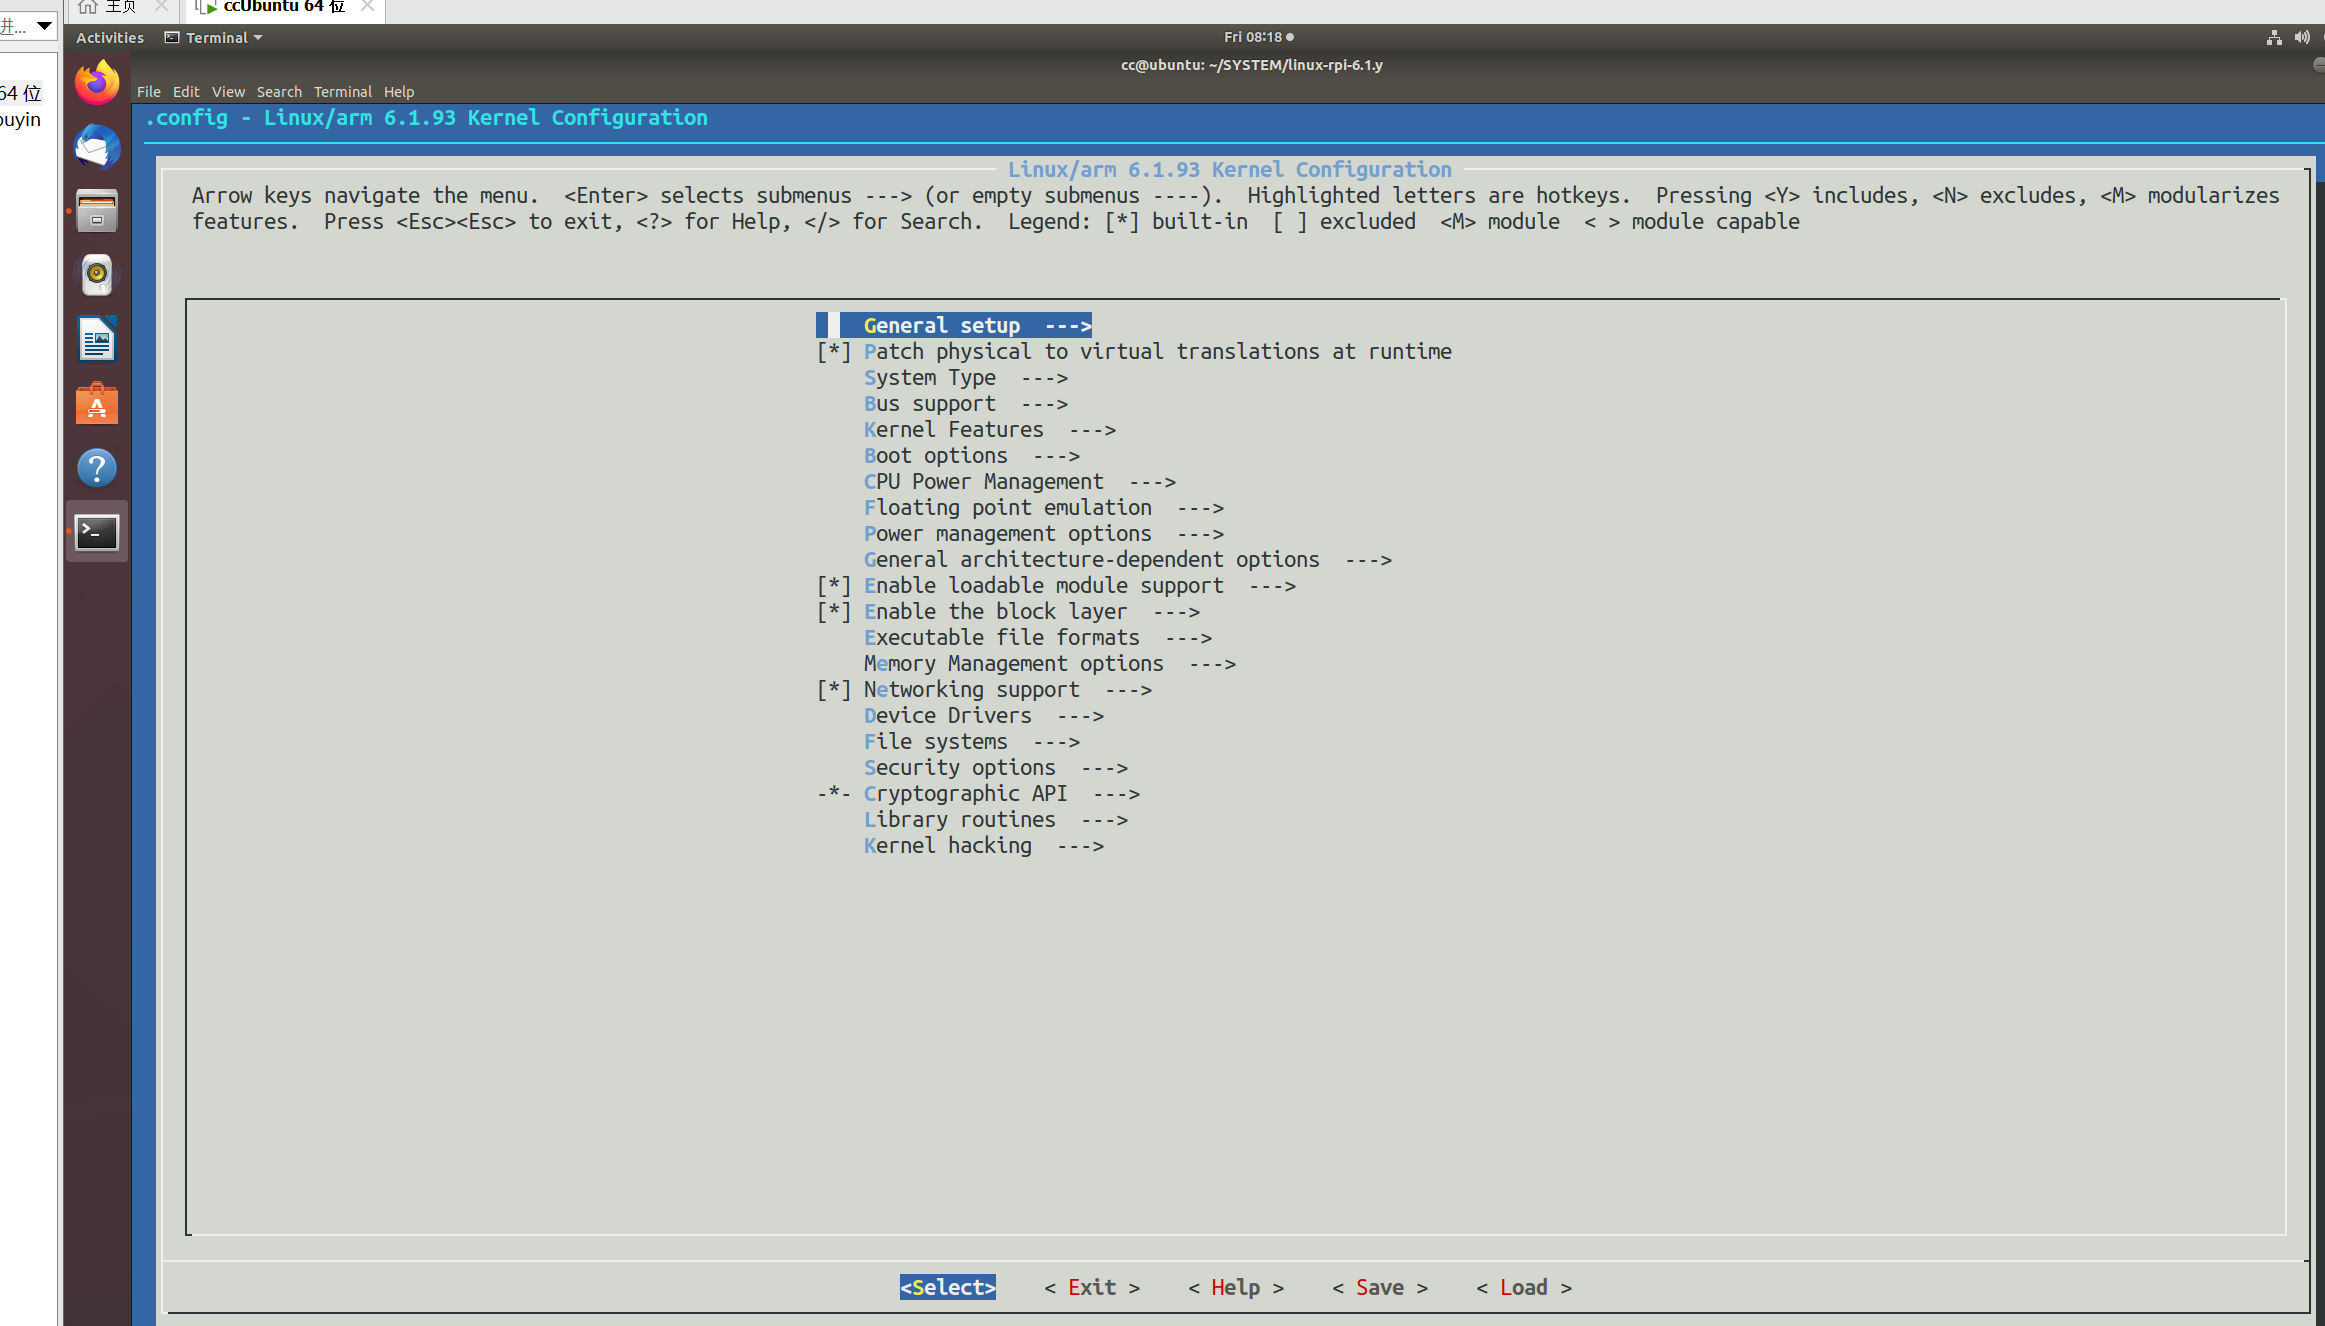Click the volume icon in top bar
The height and width of the screenshot is (1326, 2325).
(x=2301, y=37)
